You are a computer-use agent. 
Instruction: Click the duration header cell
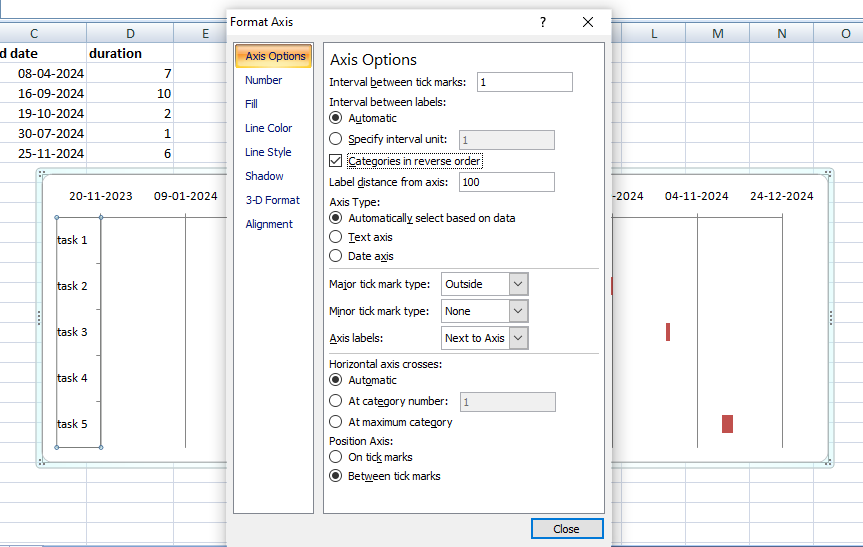(x=130, y=53)
